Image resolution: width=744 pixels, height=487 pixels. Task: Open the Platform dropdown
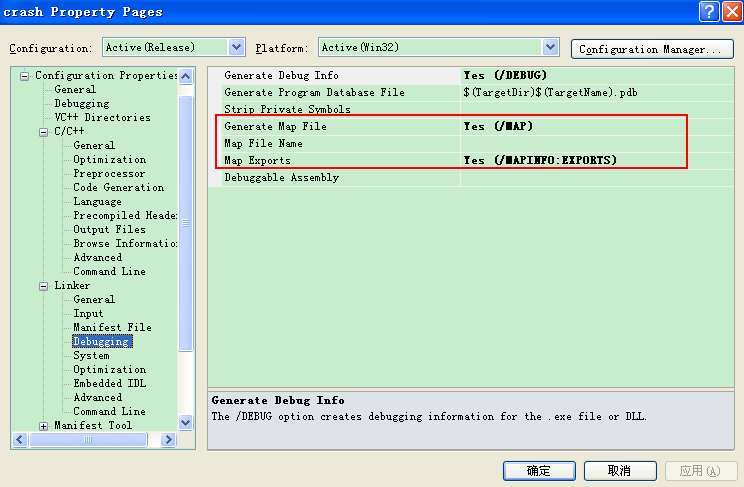(x=550, y=47)
